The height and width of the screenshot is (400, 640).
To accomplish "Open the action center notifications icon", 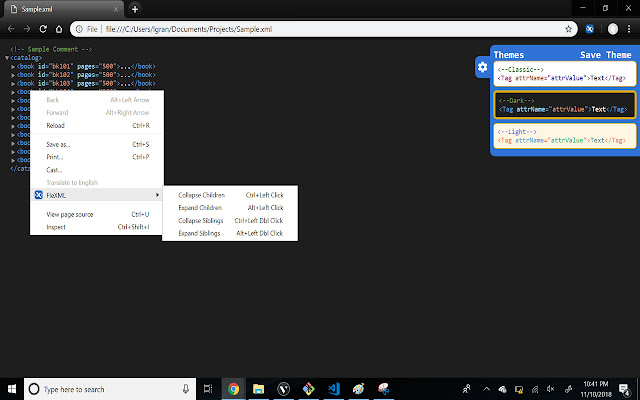I will click(624, 389).
